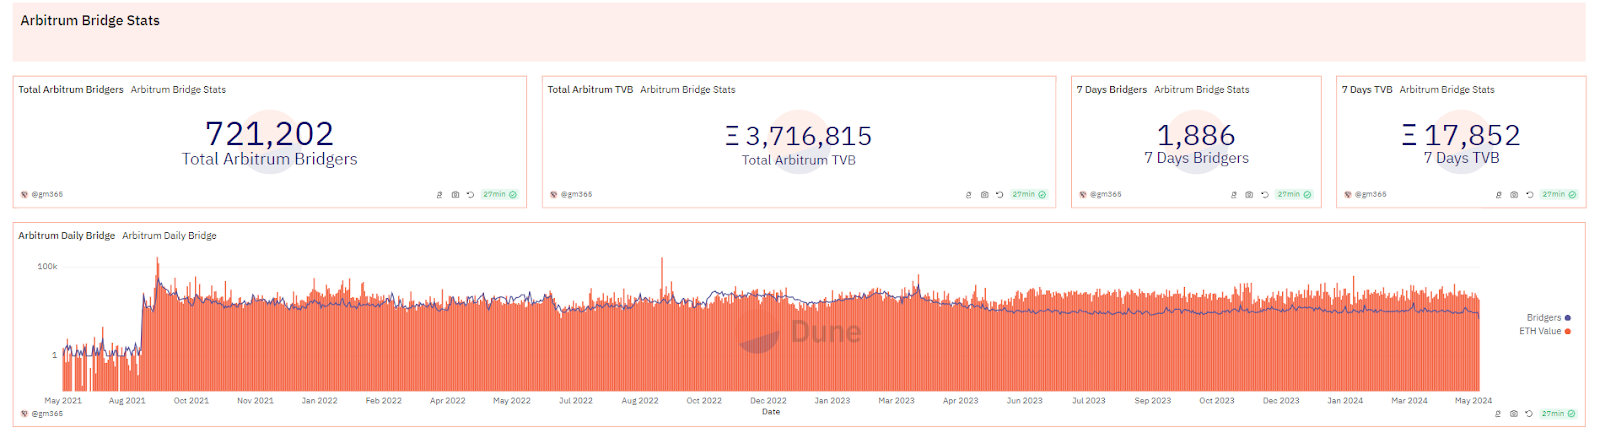This screenshot has width=1600, height=433.
Task: Open @gm365 profile in 7 Days Bridgers card
Action: [x=1105, y=195]
